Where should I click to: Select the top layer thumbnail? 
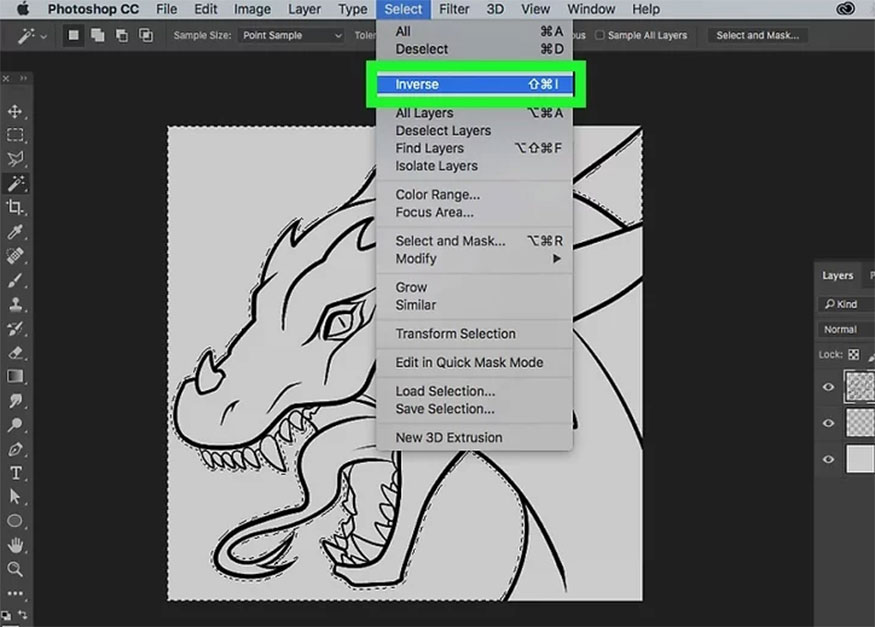860,386
